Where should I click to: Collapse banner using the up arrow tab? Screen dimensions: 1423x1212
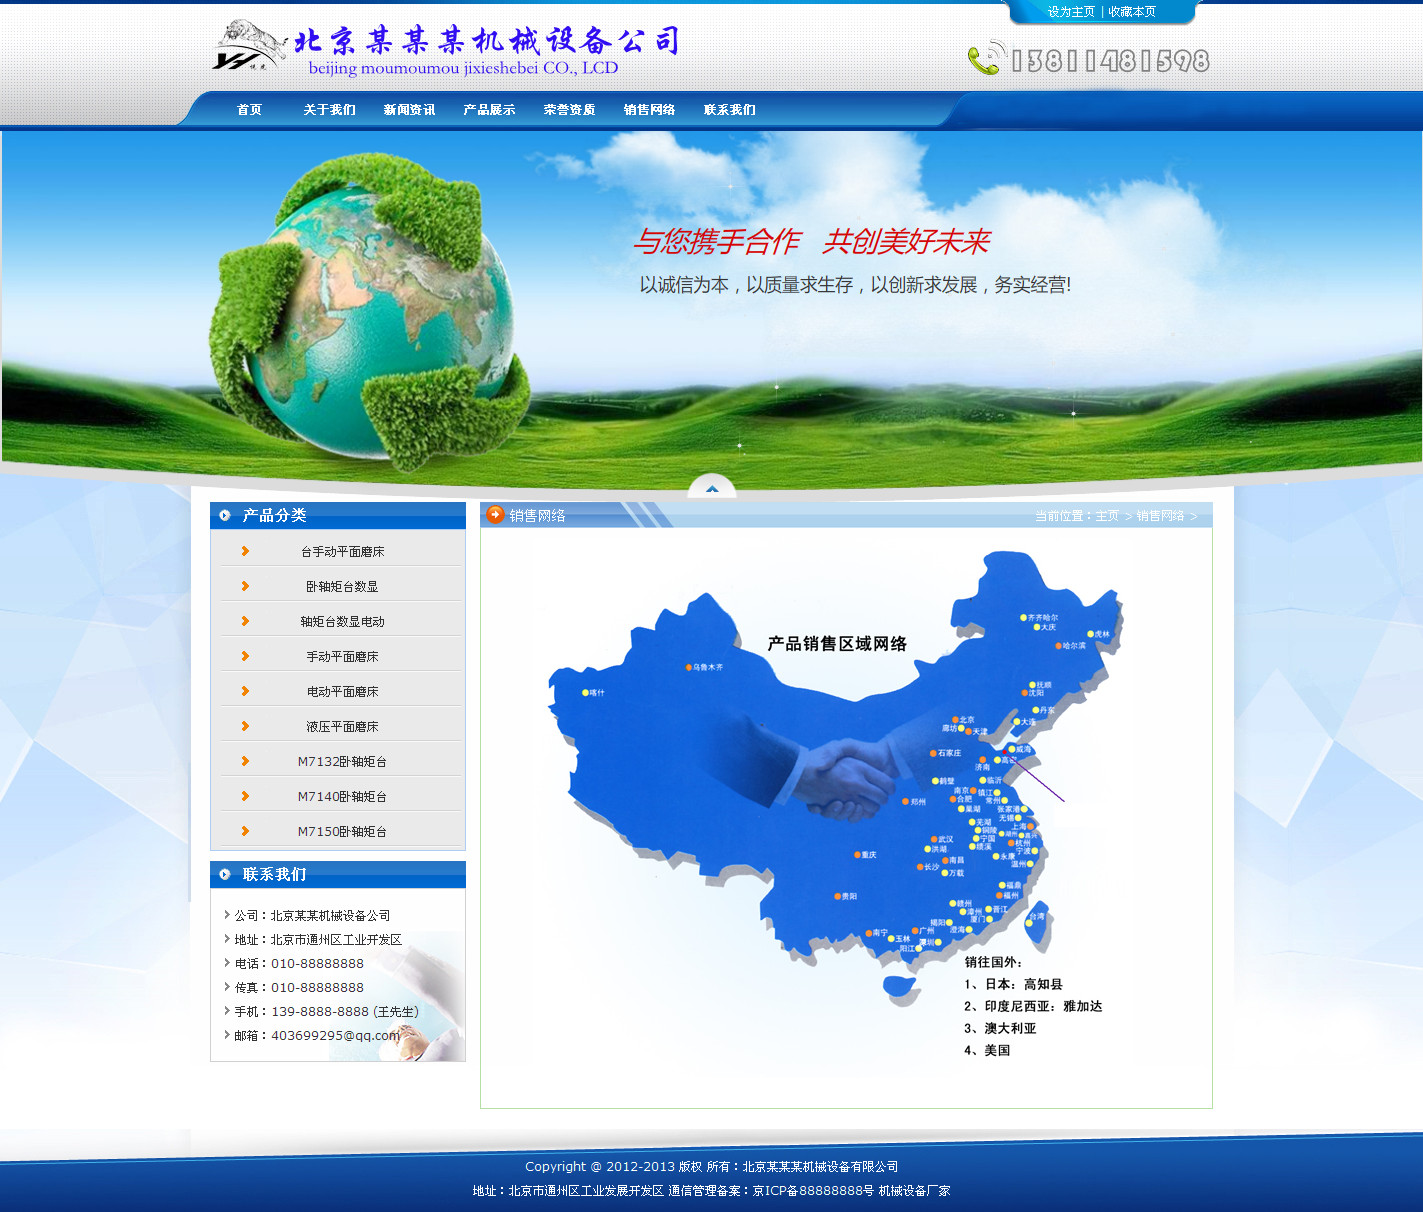(x=712, y=487)
